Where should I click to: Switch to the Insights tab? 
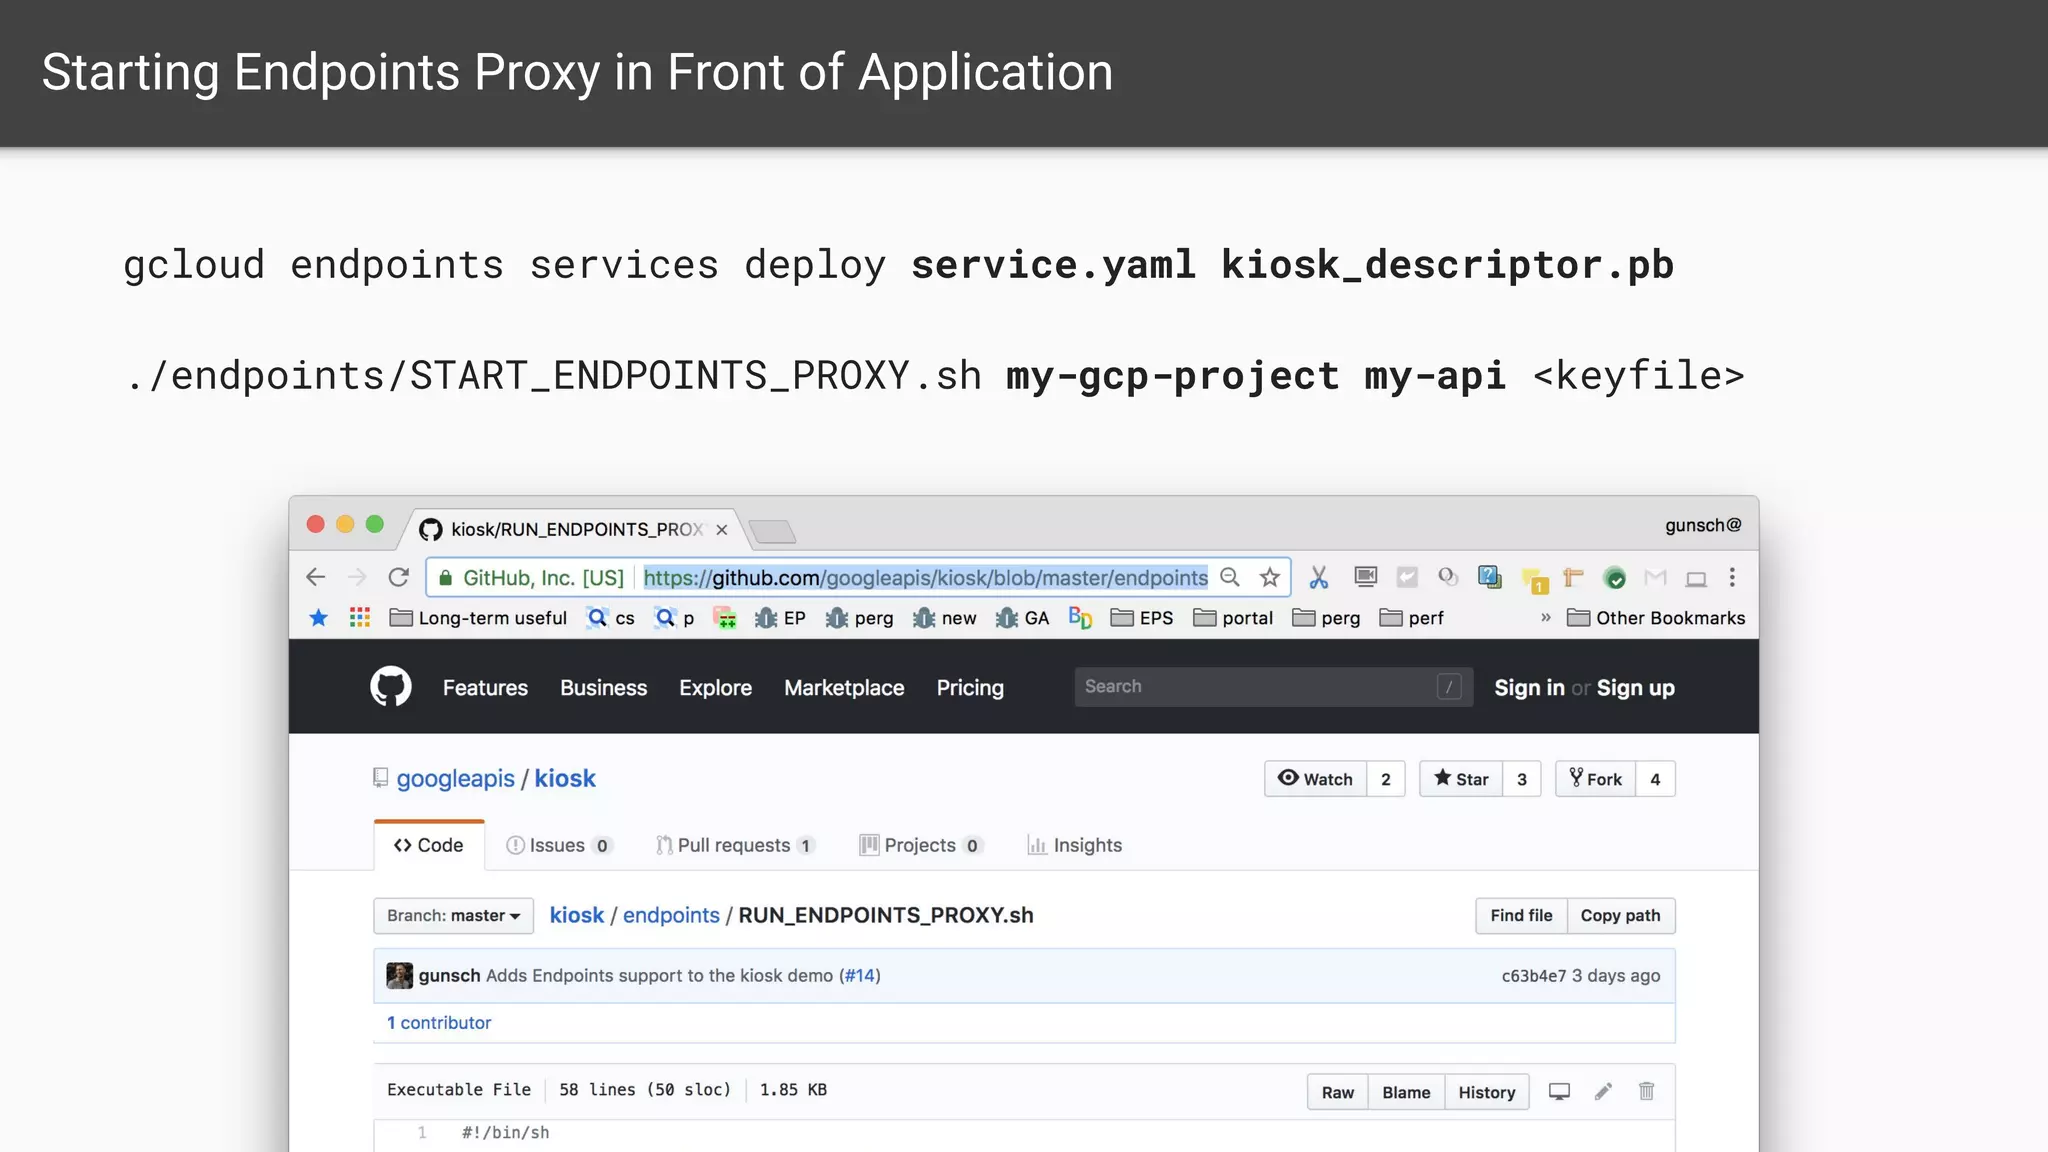1075,845
